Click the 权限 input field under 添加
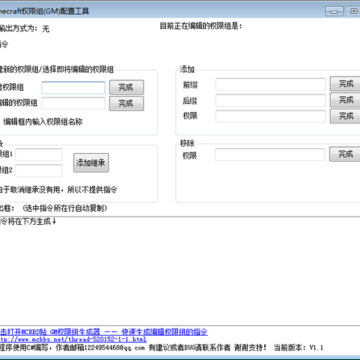The image size is (360, 360). tap(270, 116)
